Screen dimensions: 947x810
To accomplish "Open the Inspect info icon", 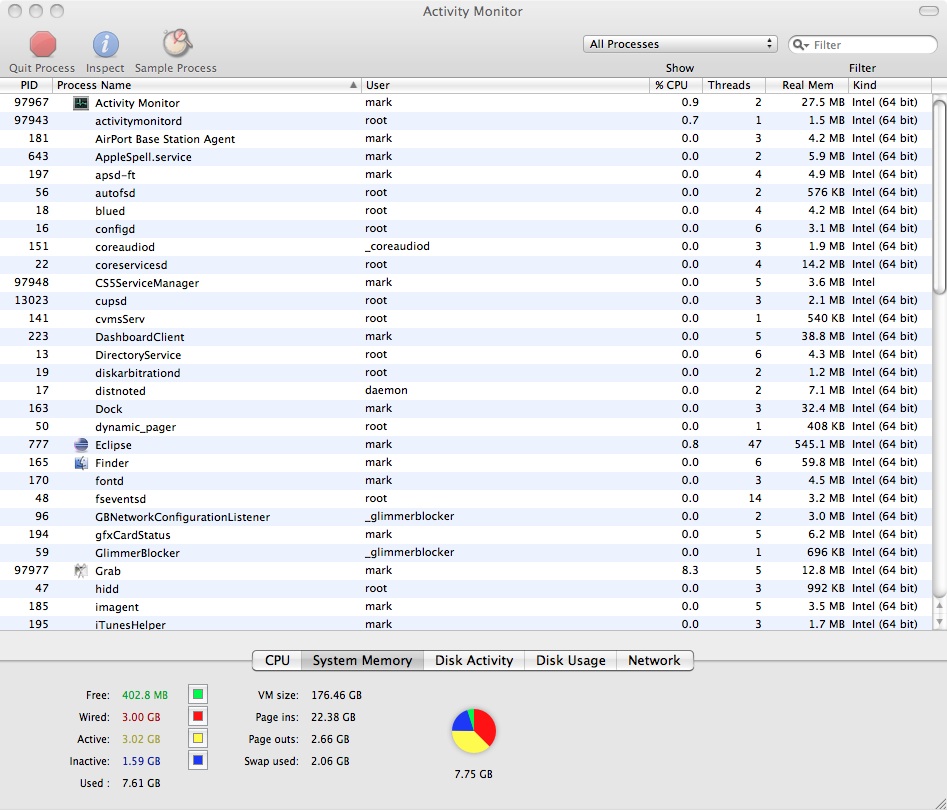I will (105, 44).
